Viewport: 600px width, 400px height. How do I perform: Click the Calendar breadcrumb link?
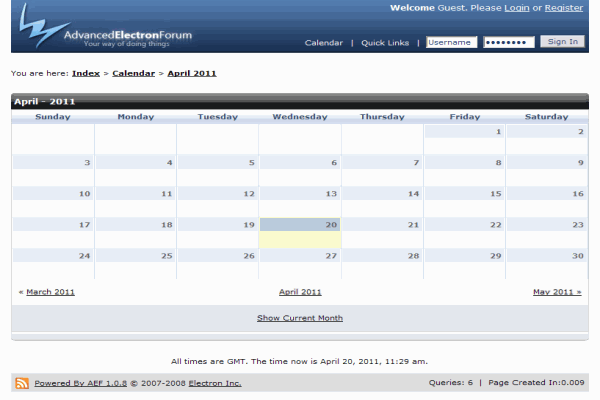pyautogui.click(x=134, y=73)
